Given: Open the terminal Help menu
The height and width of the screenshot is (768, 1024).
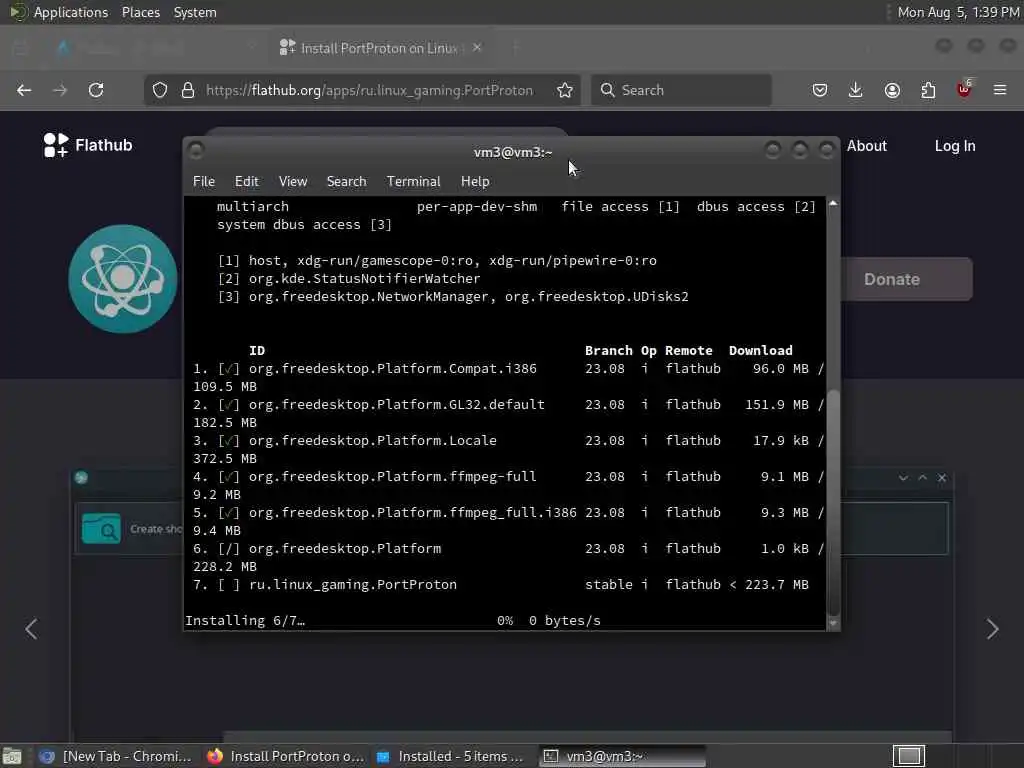Looking at the screenshot, I should point(475,182).
